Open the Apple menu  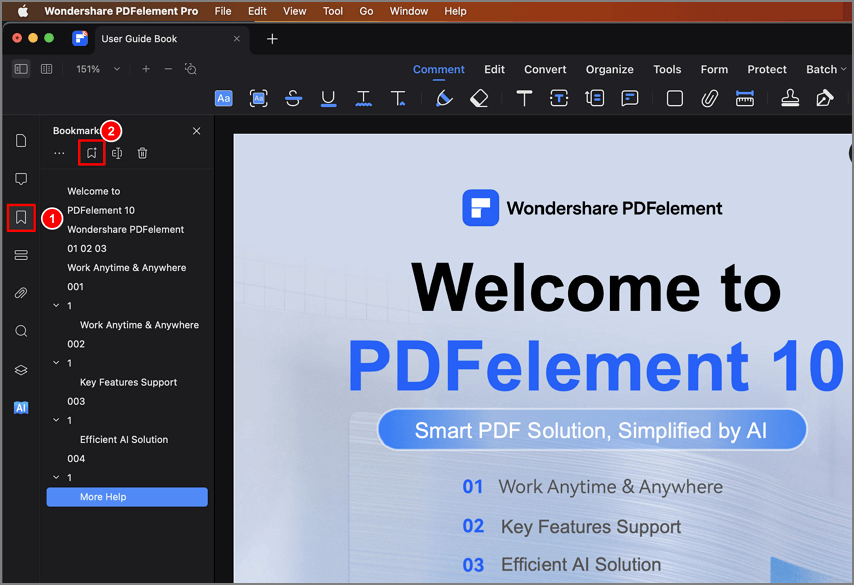[x=22, y=11]
